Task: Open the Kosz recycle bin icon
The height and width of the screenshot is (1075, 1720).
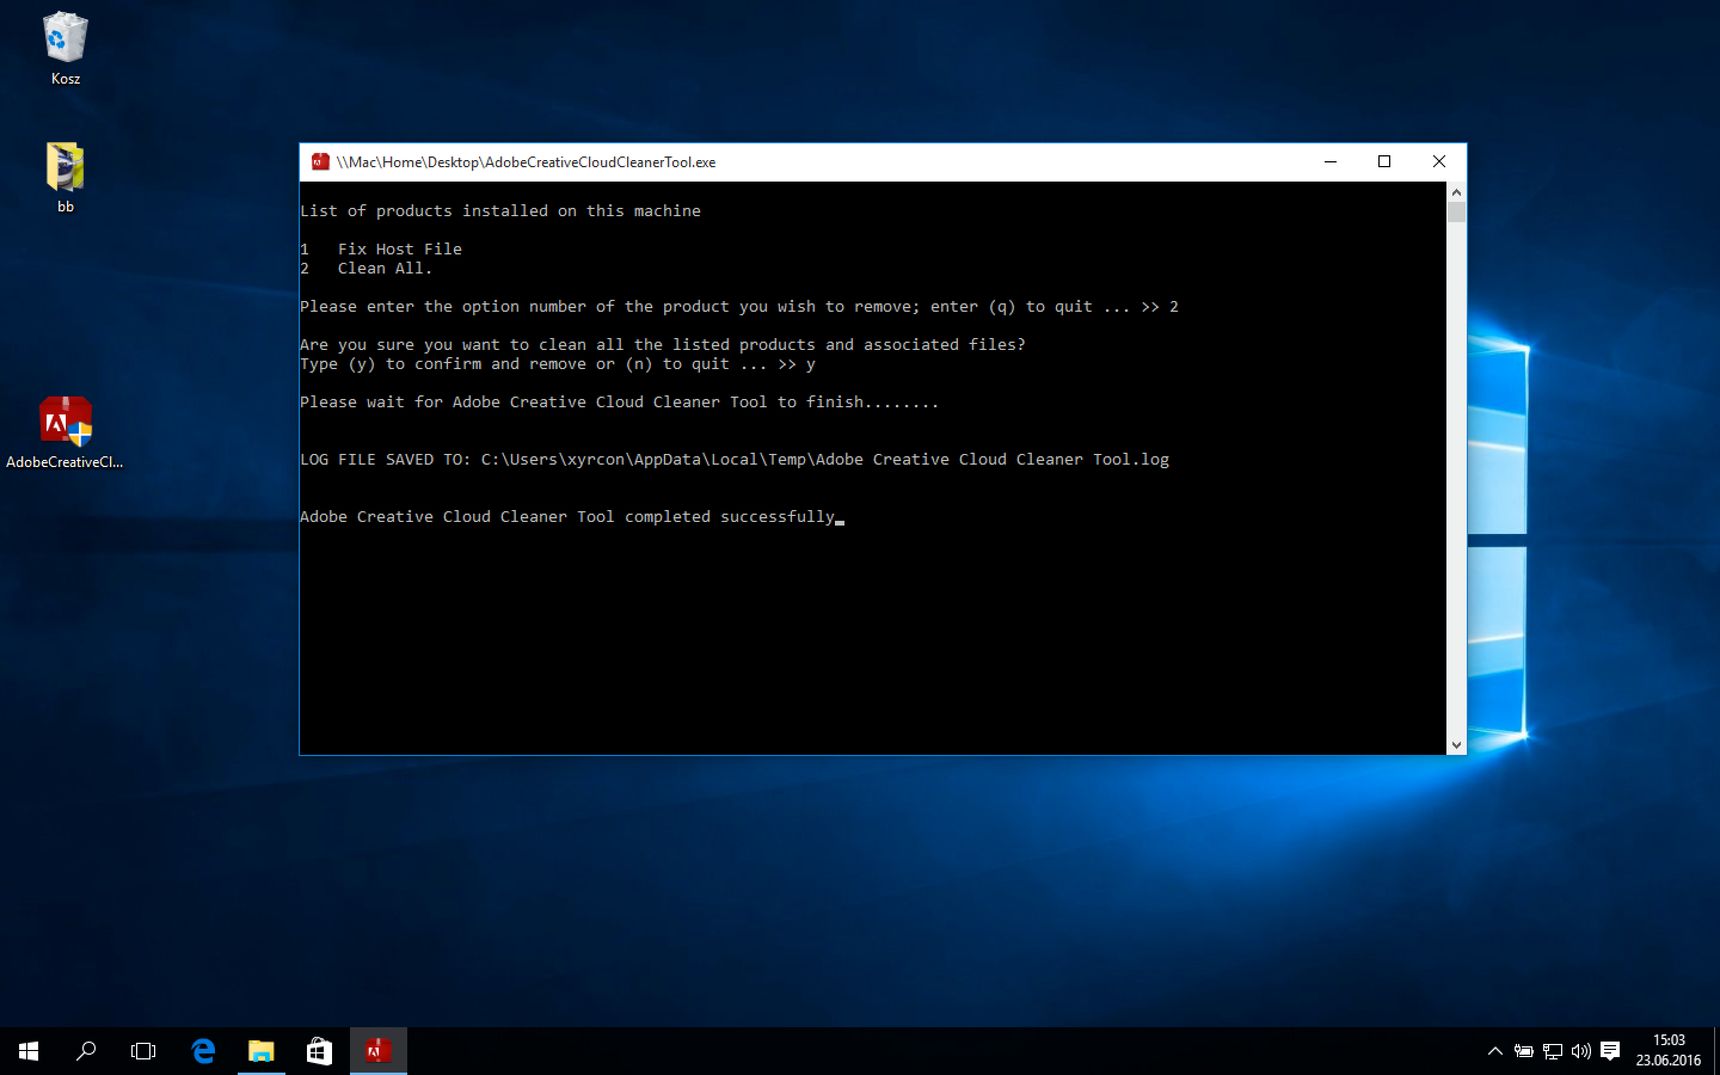Action: click(x=65, y=48)
